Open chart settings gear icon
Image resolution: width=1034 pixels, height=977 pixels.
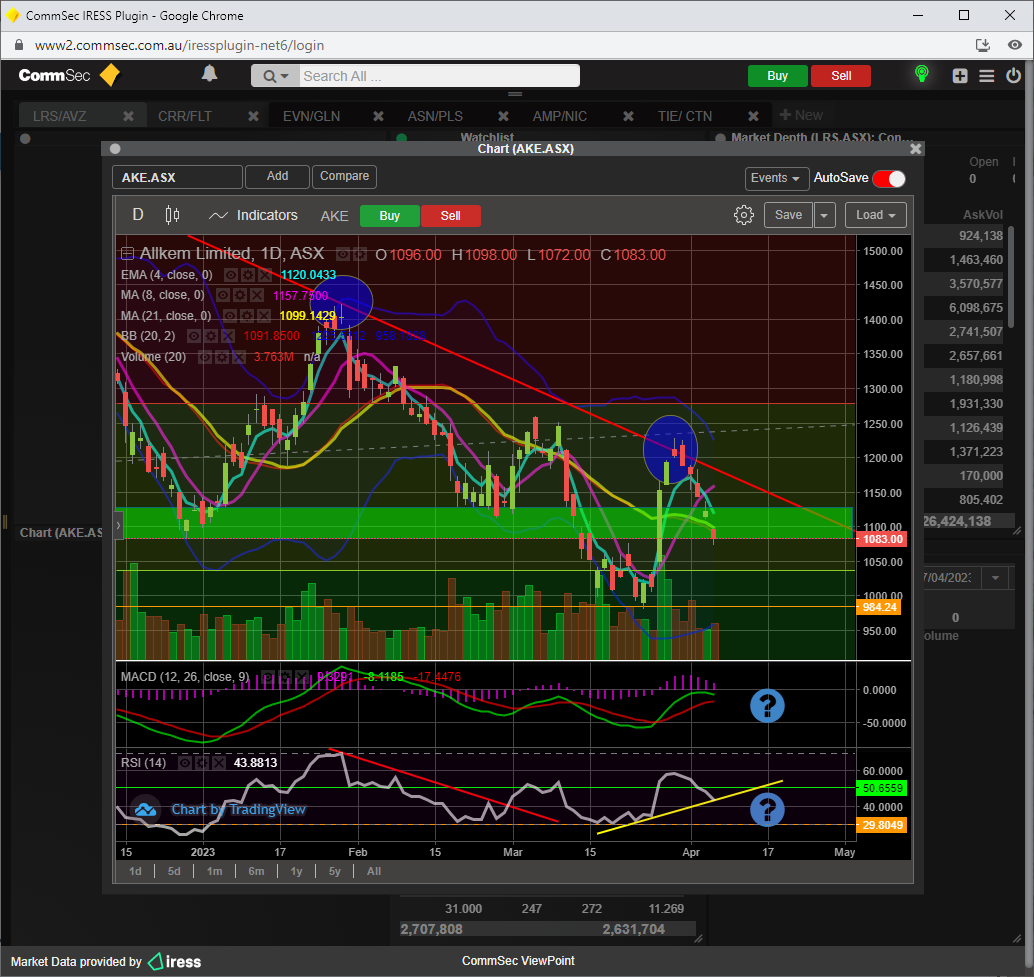click(x=744, y=215)
